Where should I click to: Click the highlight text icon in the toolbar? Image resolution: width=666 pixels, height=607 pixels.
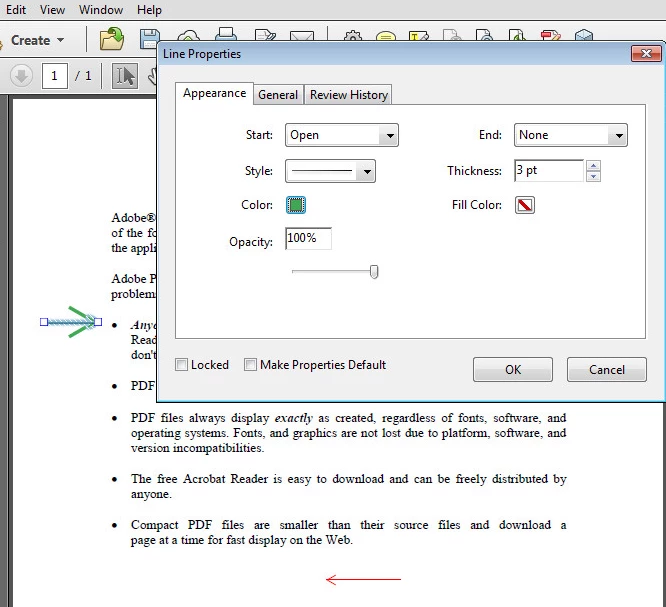tap(418, 36)
